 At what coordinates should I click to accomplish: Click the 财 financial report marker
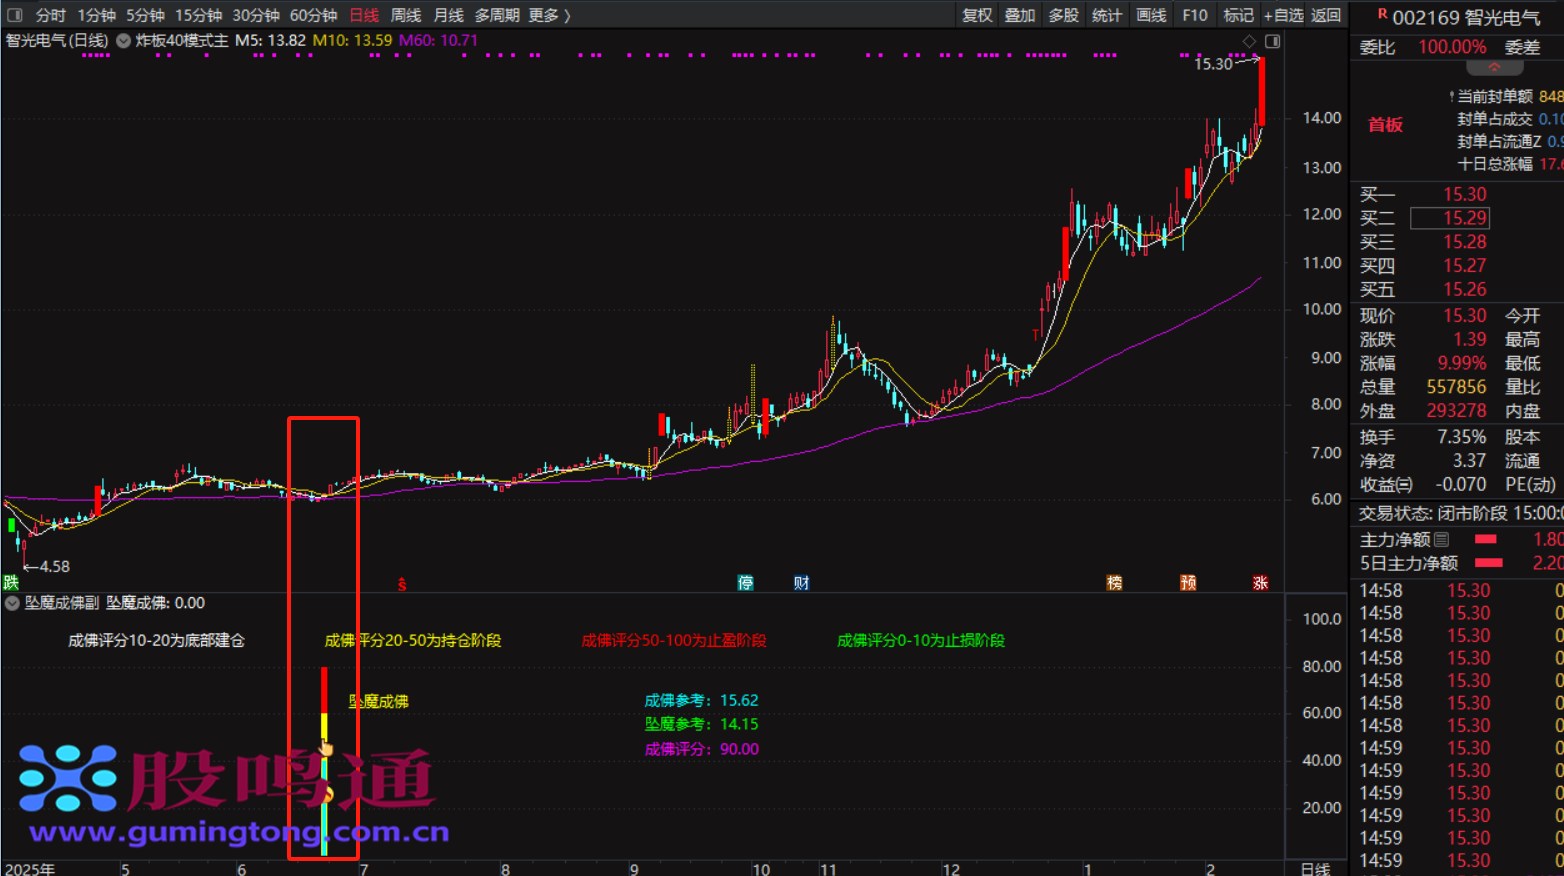click(801, 583)
